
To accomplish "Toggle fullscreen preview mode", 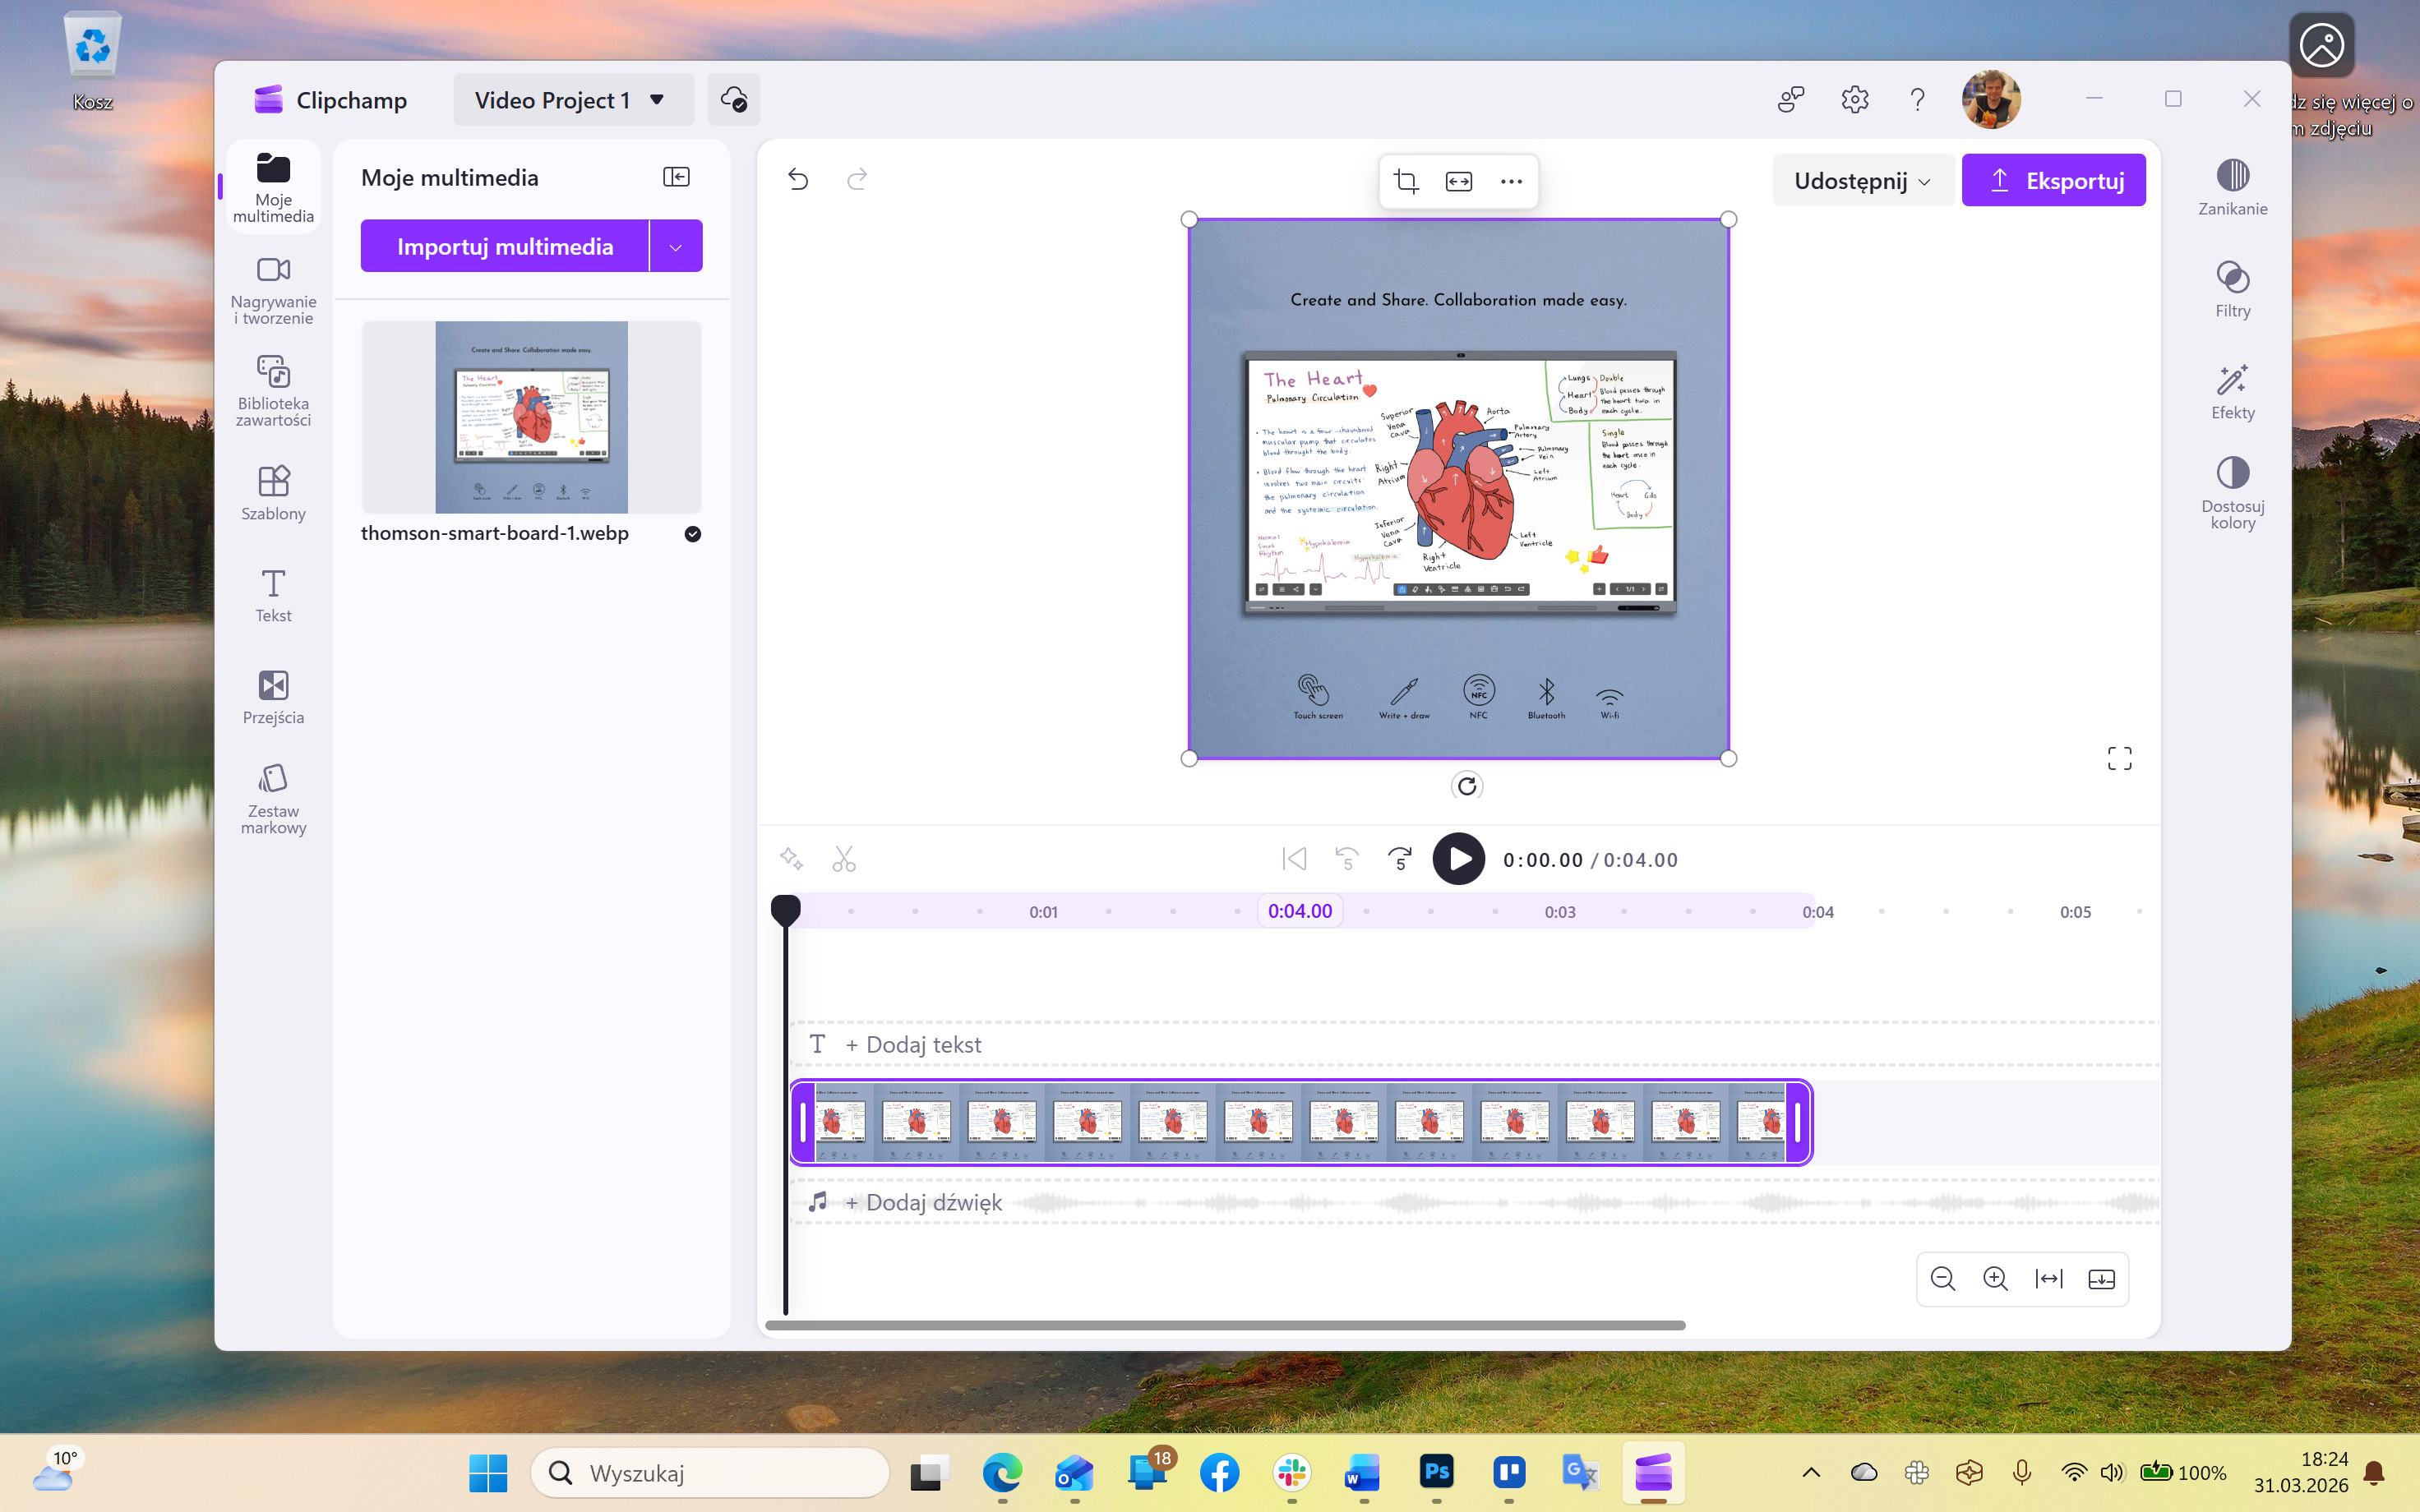I will click(2119, 759).
